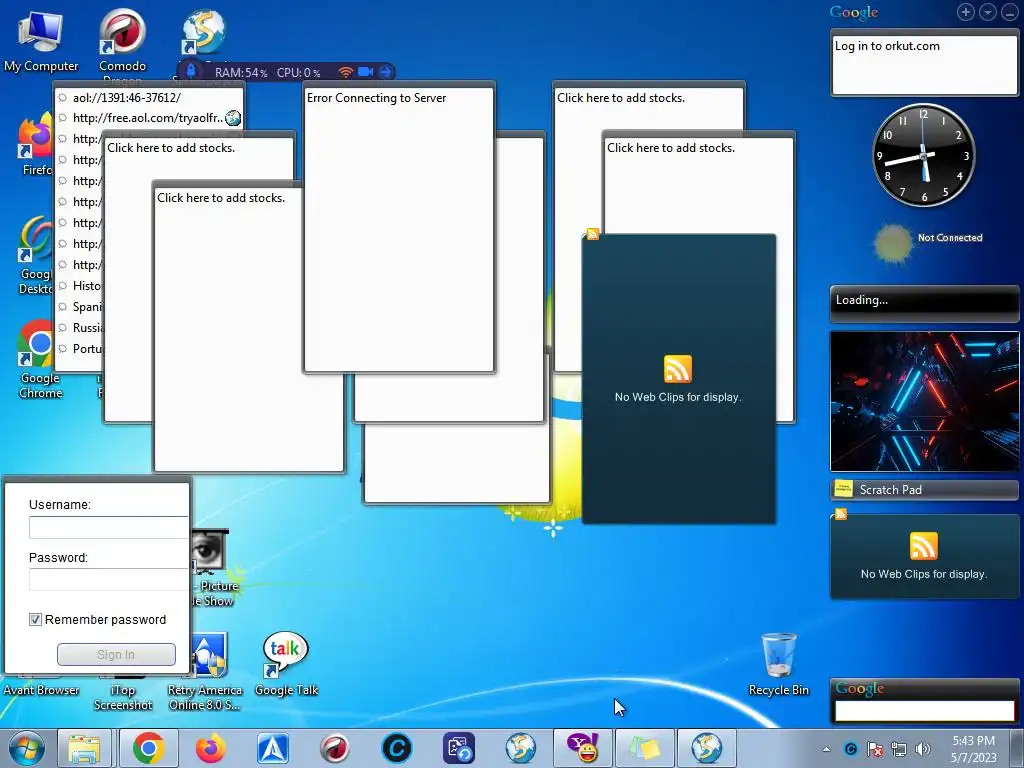Click the Google search box in sidebar
The height and width of the screenshot is (768, 1024).
point(924,711)
